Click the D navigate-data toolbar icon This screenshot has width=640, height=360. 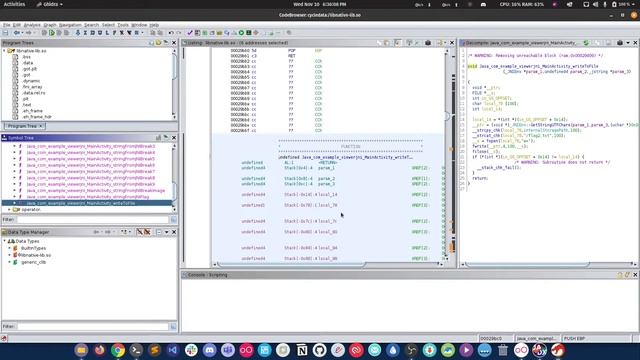92,33
